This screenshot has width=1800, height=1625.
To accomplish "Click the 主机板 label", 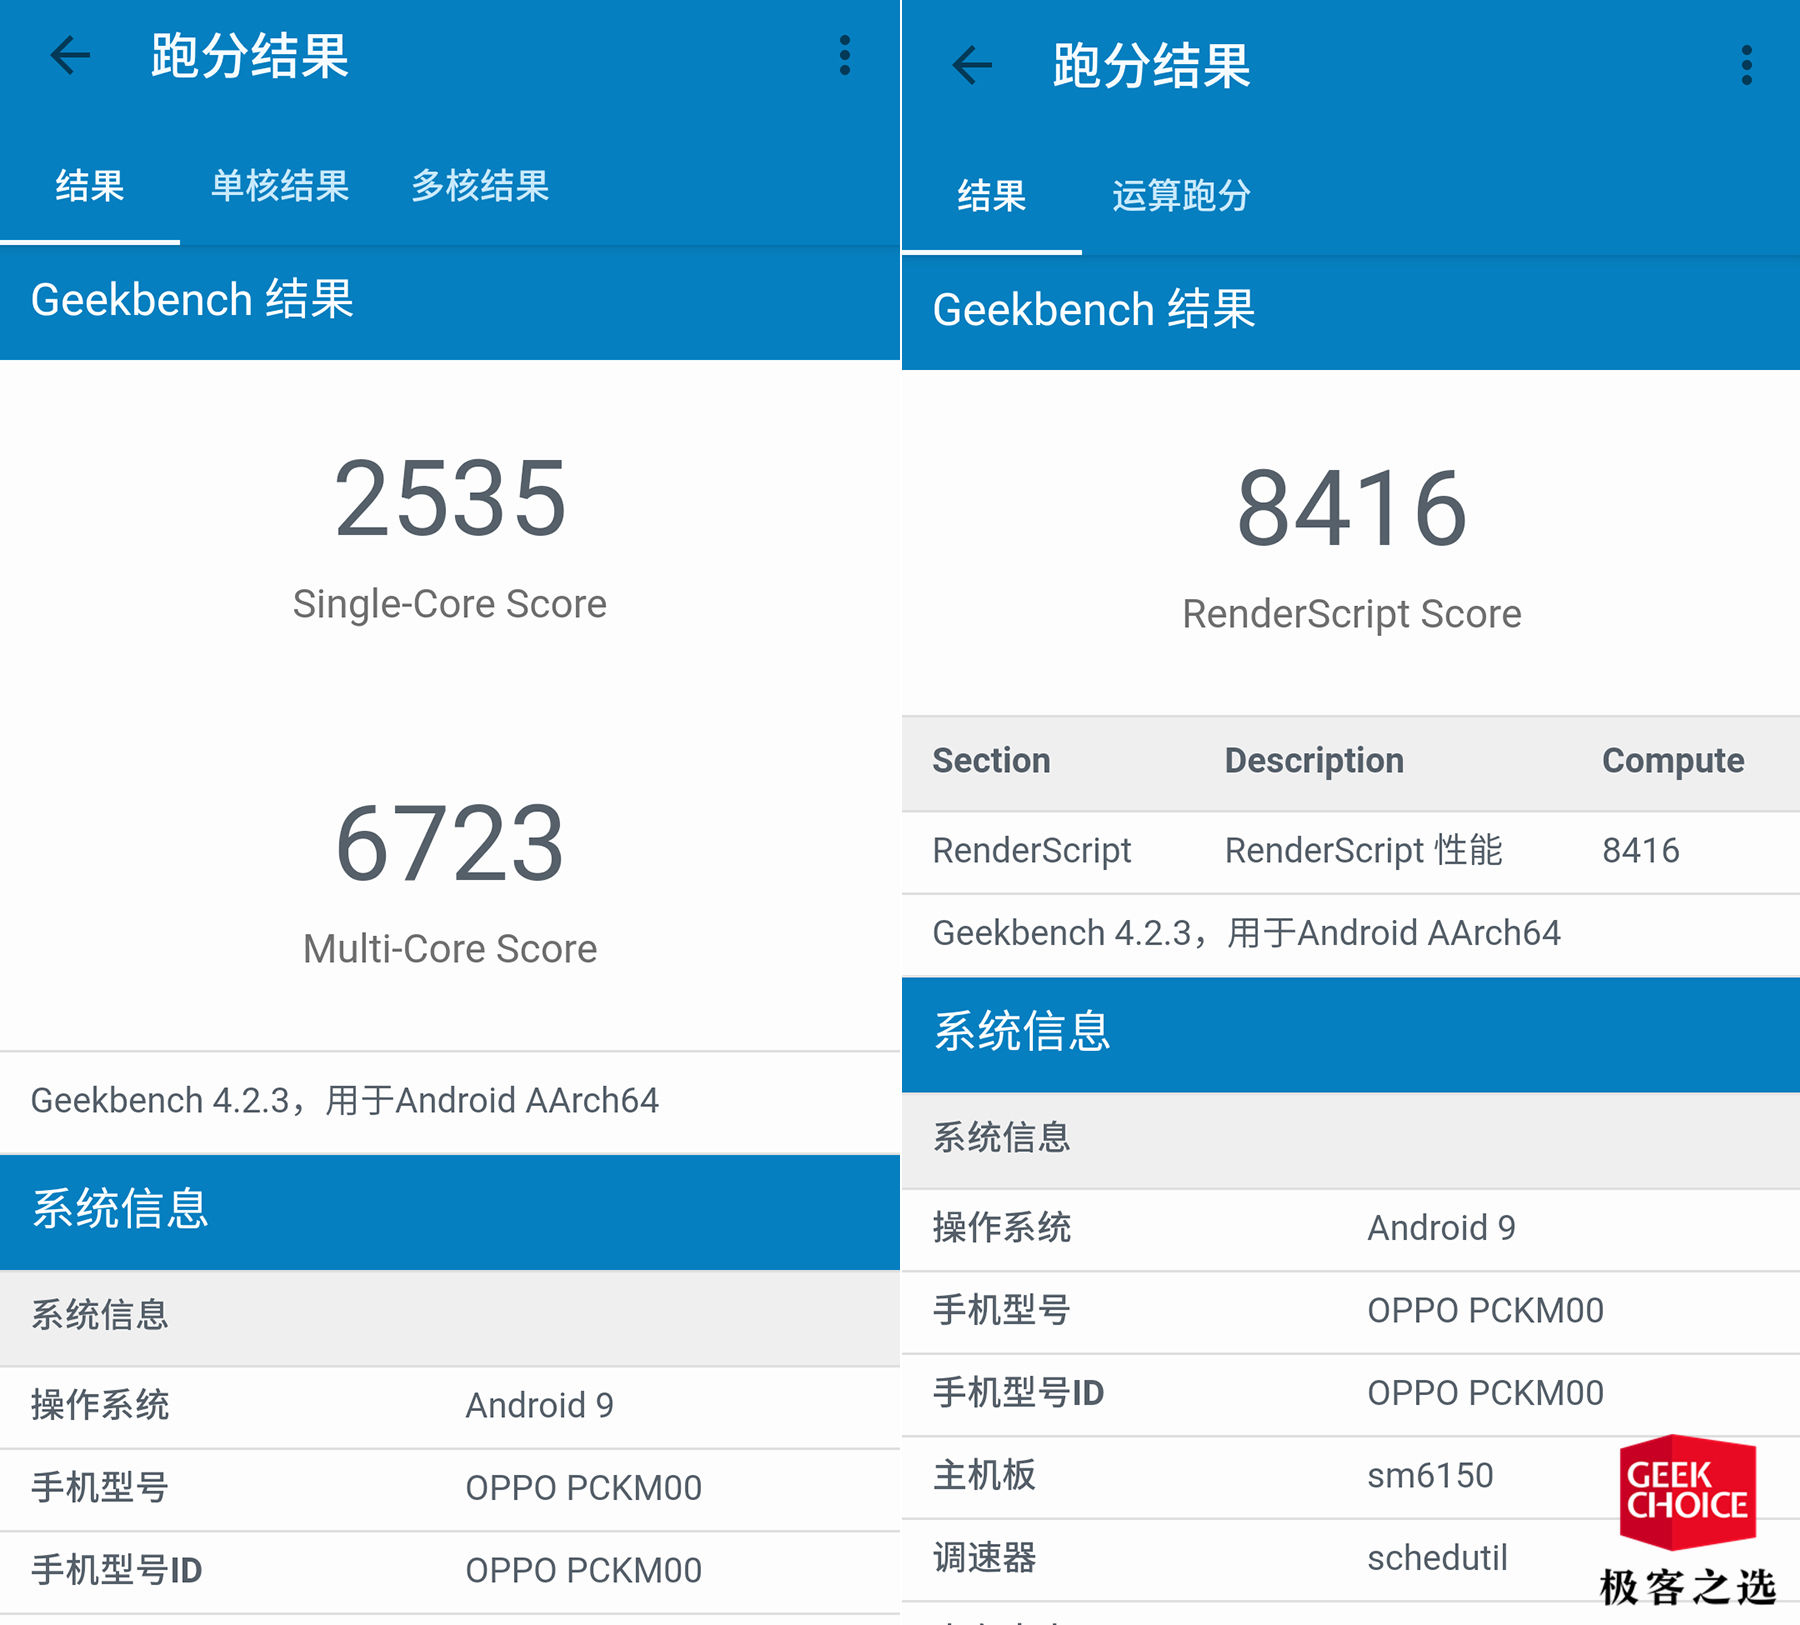I will pos(984,1476).
